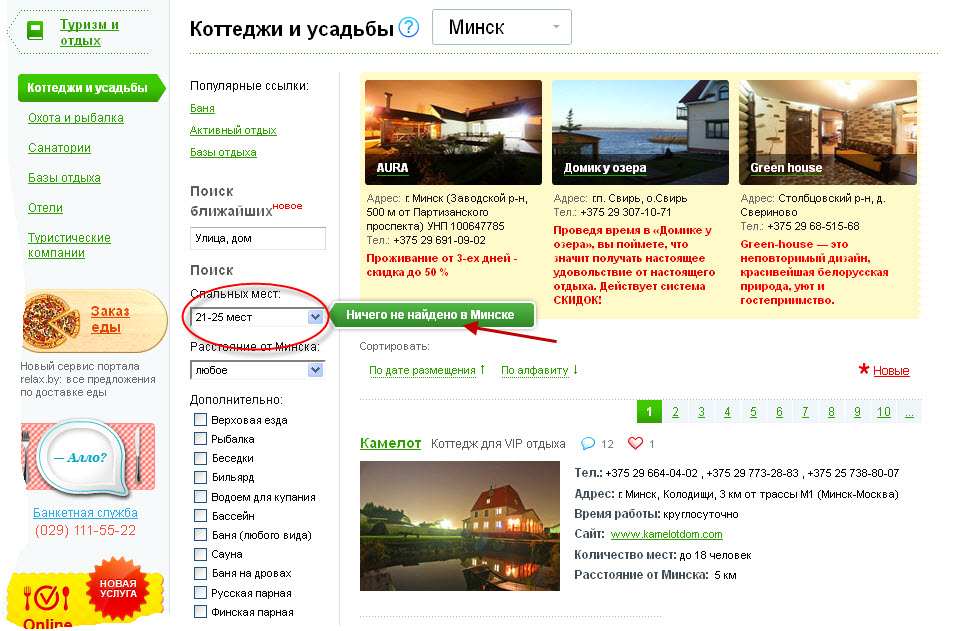Screen dimensions: 965x631
Task: Click the red heart favorites icon
Action: 635,443
